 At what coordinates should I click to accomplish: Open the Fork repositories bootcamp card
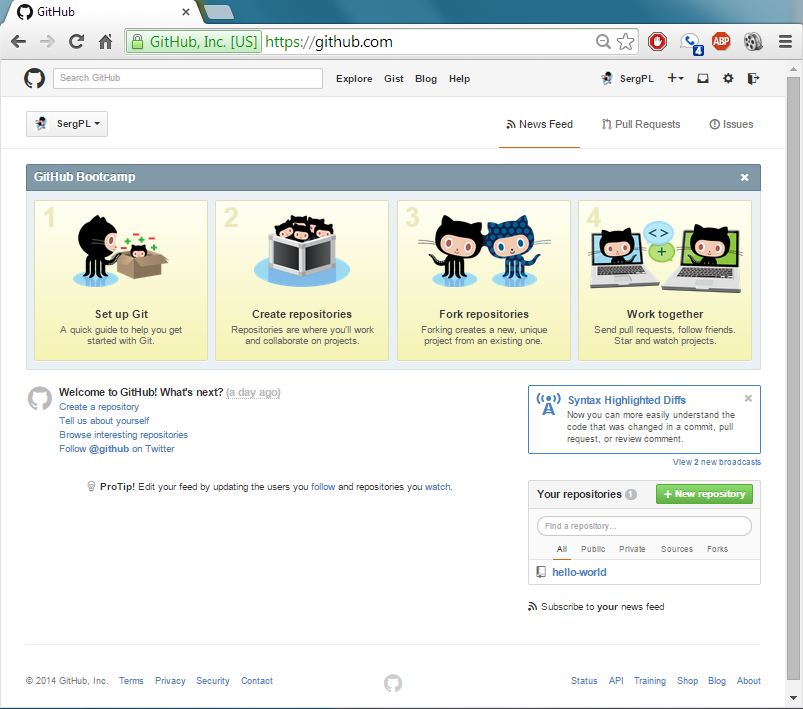click(x=484, y=280)
